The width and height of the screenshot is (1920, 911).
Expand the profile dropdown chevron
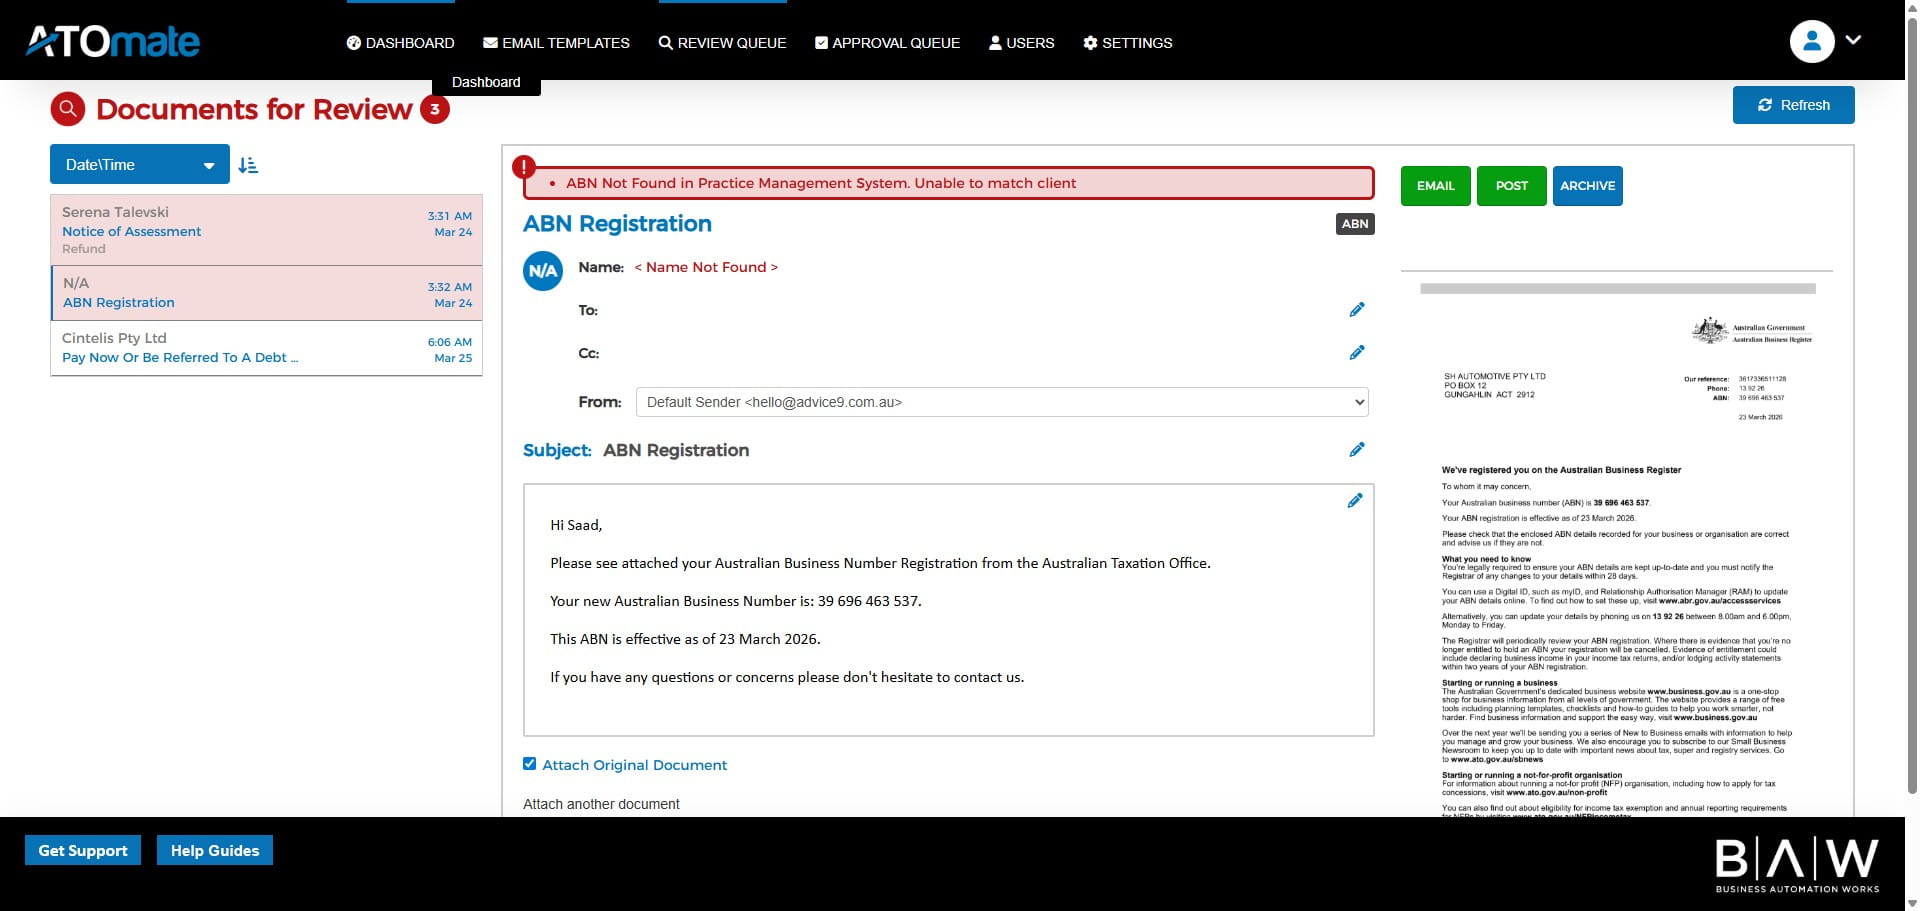pyautogui.click(x=1853, y=40)
